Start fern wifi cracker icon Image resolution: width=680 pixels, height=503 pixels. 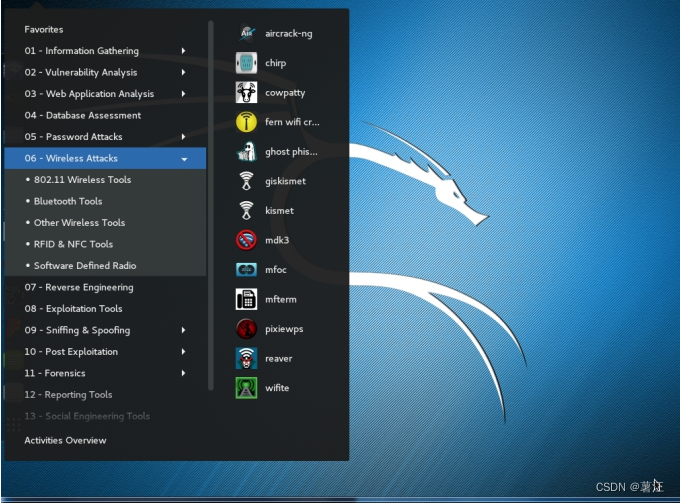click(x=246, y=122)
